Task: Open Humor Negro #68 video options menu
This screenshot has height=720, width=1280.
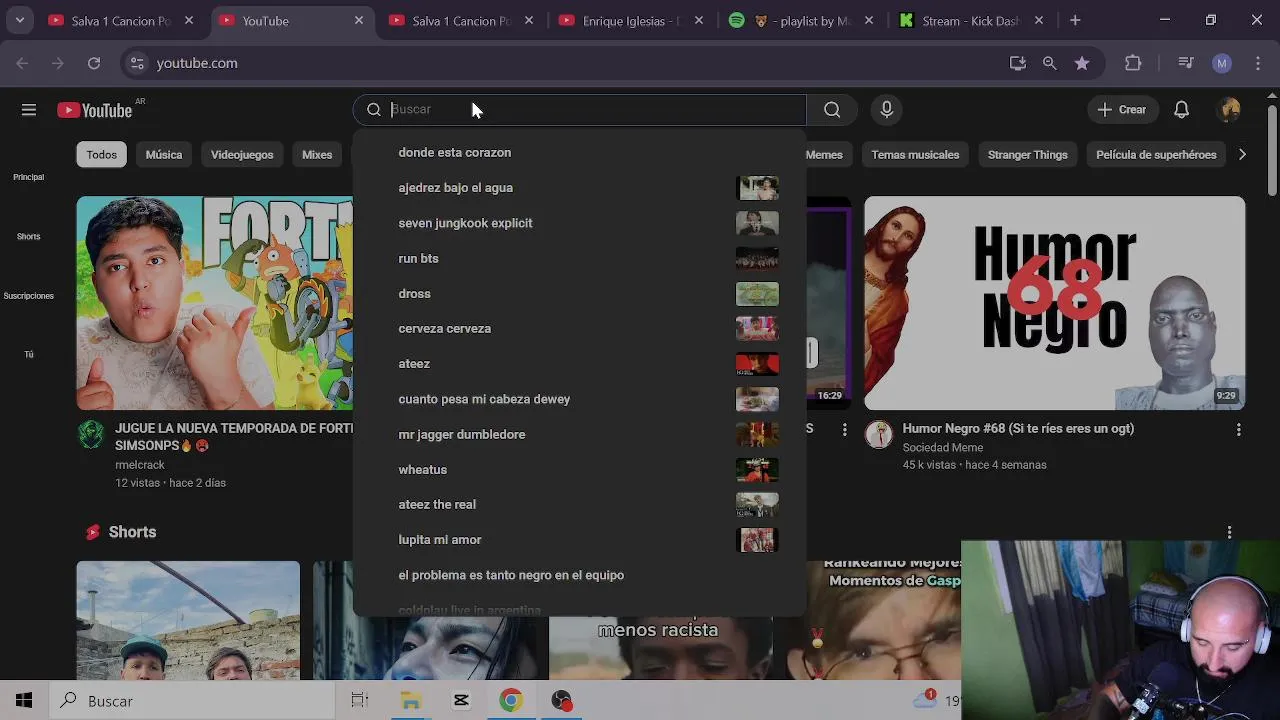Action: [x=1238, y=429]
